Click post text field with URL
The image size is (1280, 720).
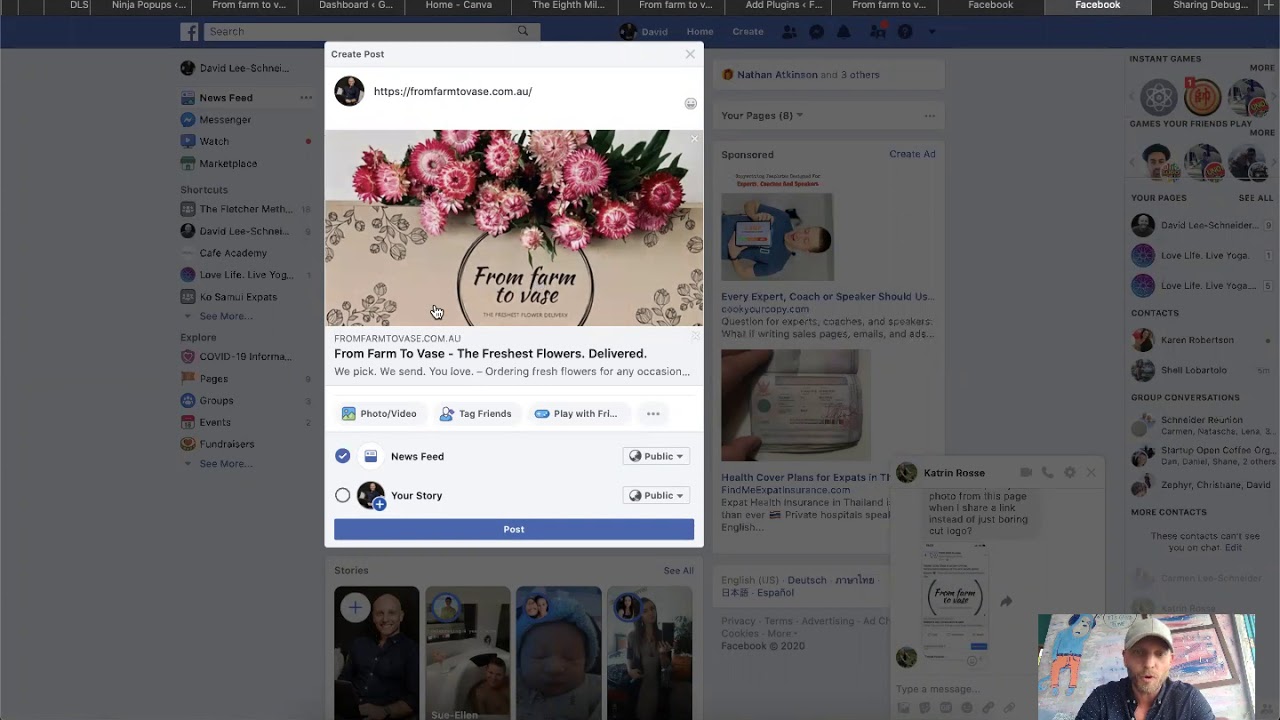click(452, 92)
